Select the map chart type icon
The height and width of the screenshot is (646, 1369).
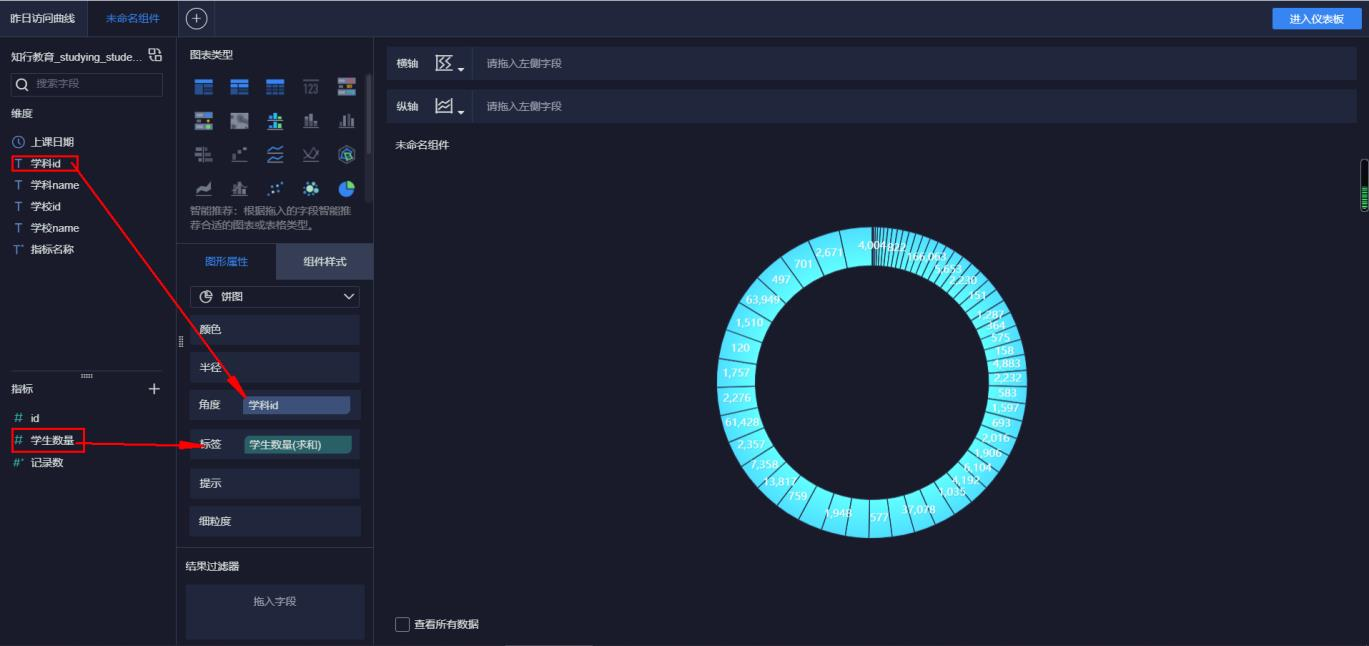pos(239,120)
